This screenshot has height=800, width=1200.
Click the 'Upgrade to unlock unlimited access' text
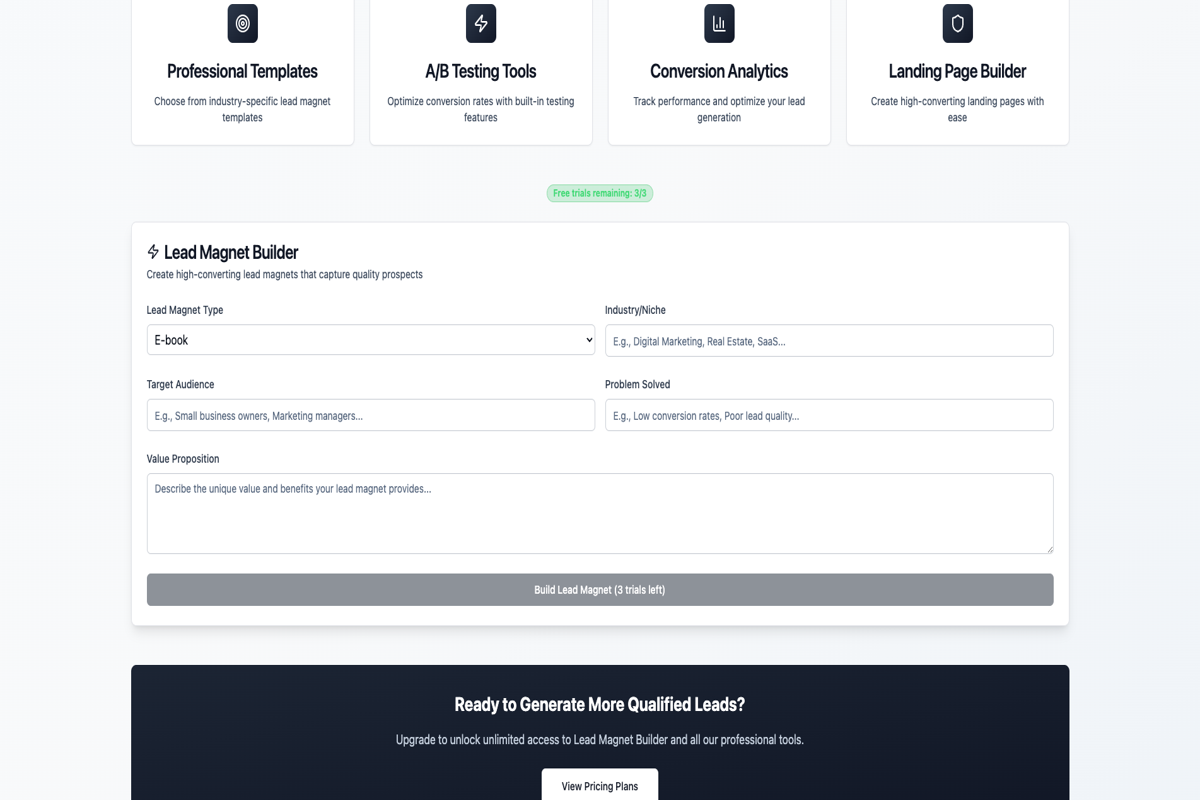coord(600,740)
